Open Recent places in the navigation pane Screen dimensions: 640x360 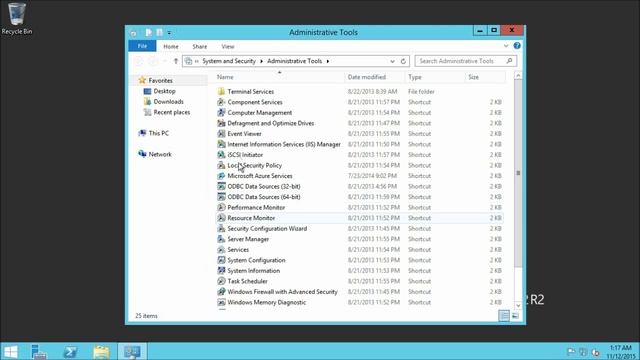click(171, 112)
